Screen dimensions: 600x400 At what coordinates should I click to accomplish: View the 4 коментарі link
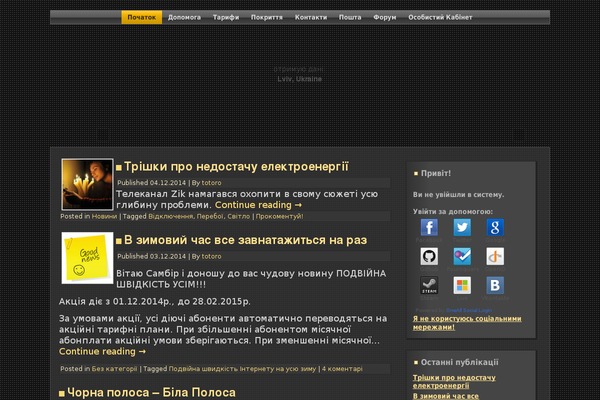pyautogui.click(x=342, y=369)
